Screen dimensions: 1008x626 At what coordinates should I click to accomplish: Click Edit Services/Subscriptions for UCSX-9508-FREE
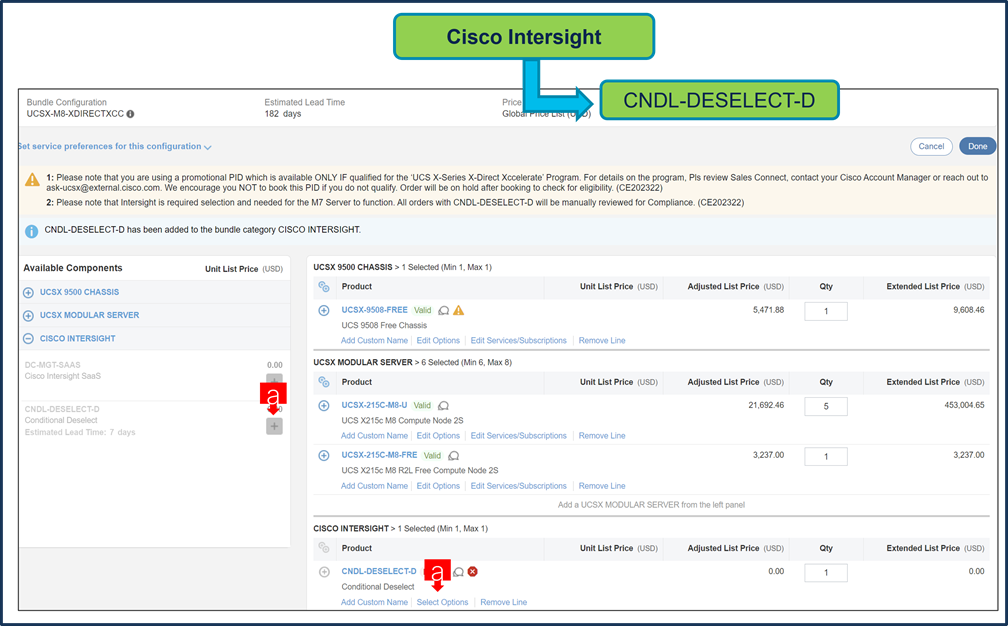tap(519, 341)
